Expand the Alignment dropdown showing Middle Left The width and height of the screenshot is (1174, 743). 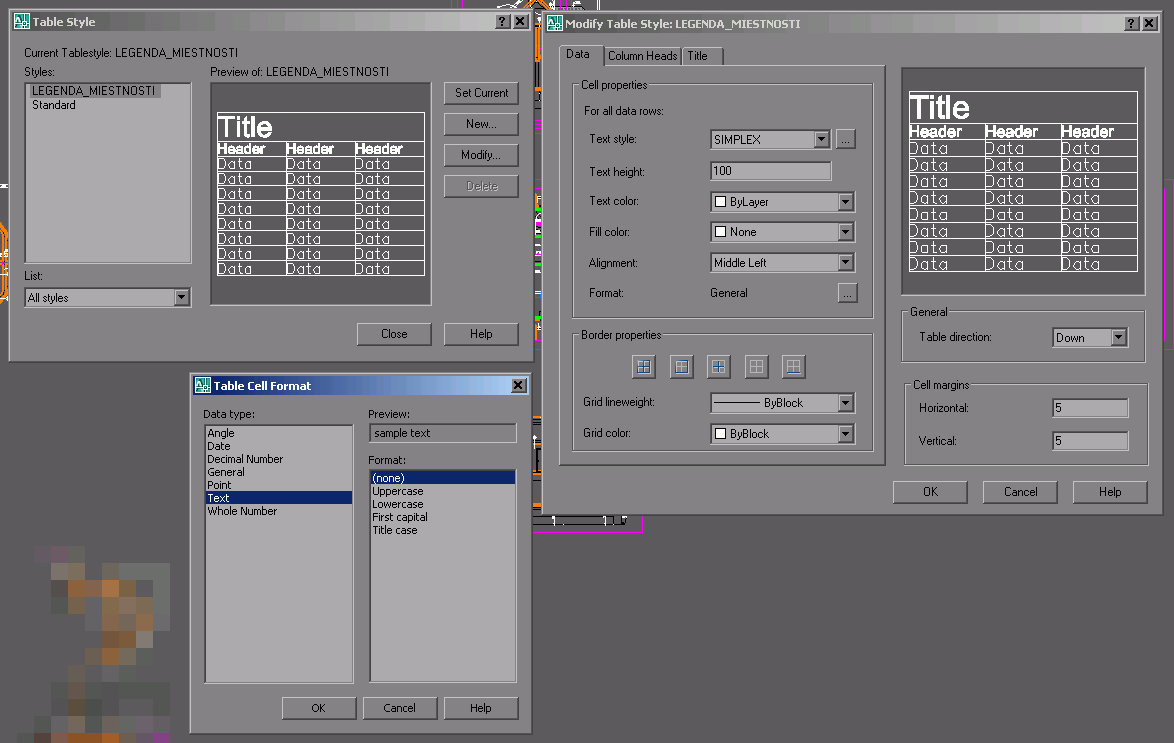(x=845, y=263)
